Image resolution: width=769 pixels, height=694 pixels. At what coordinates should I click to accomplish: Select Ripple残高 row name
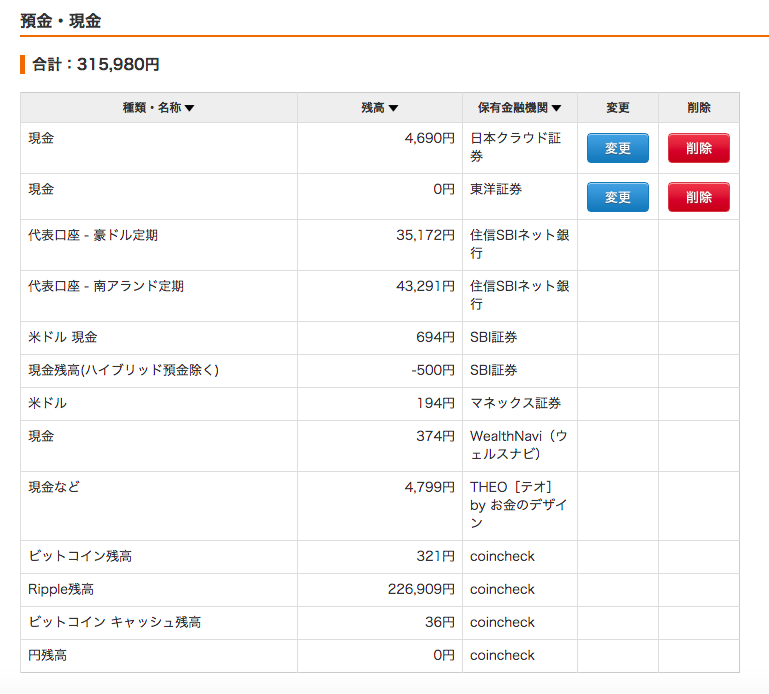tap(61, 590)
